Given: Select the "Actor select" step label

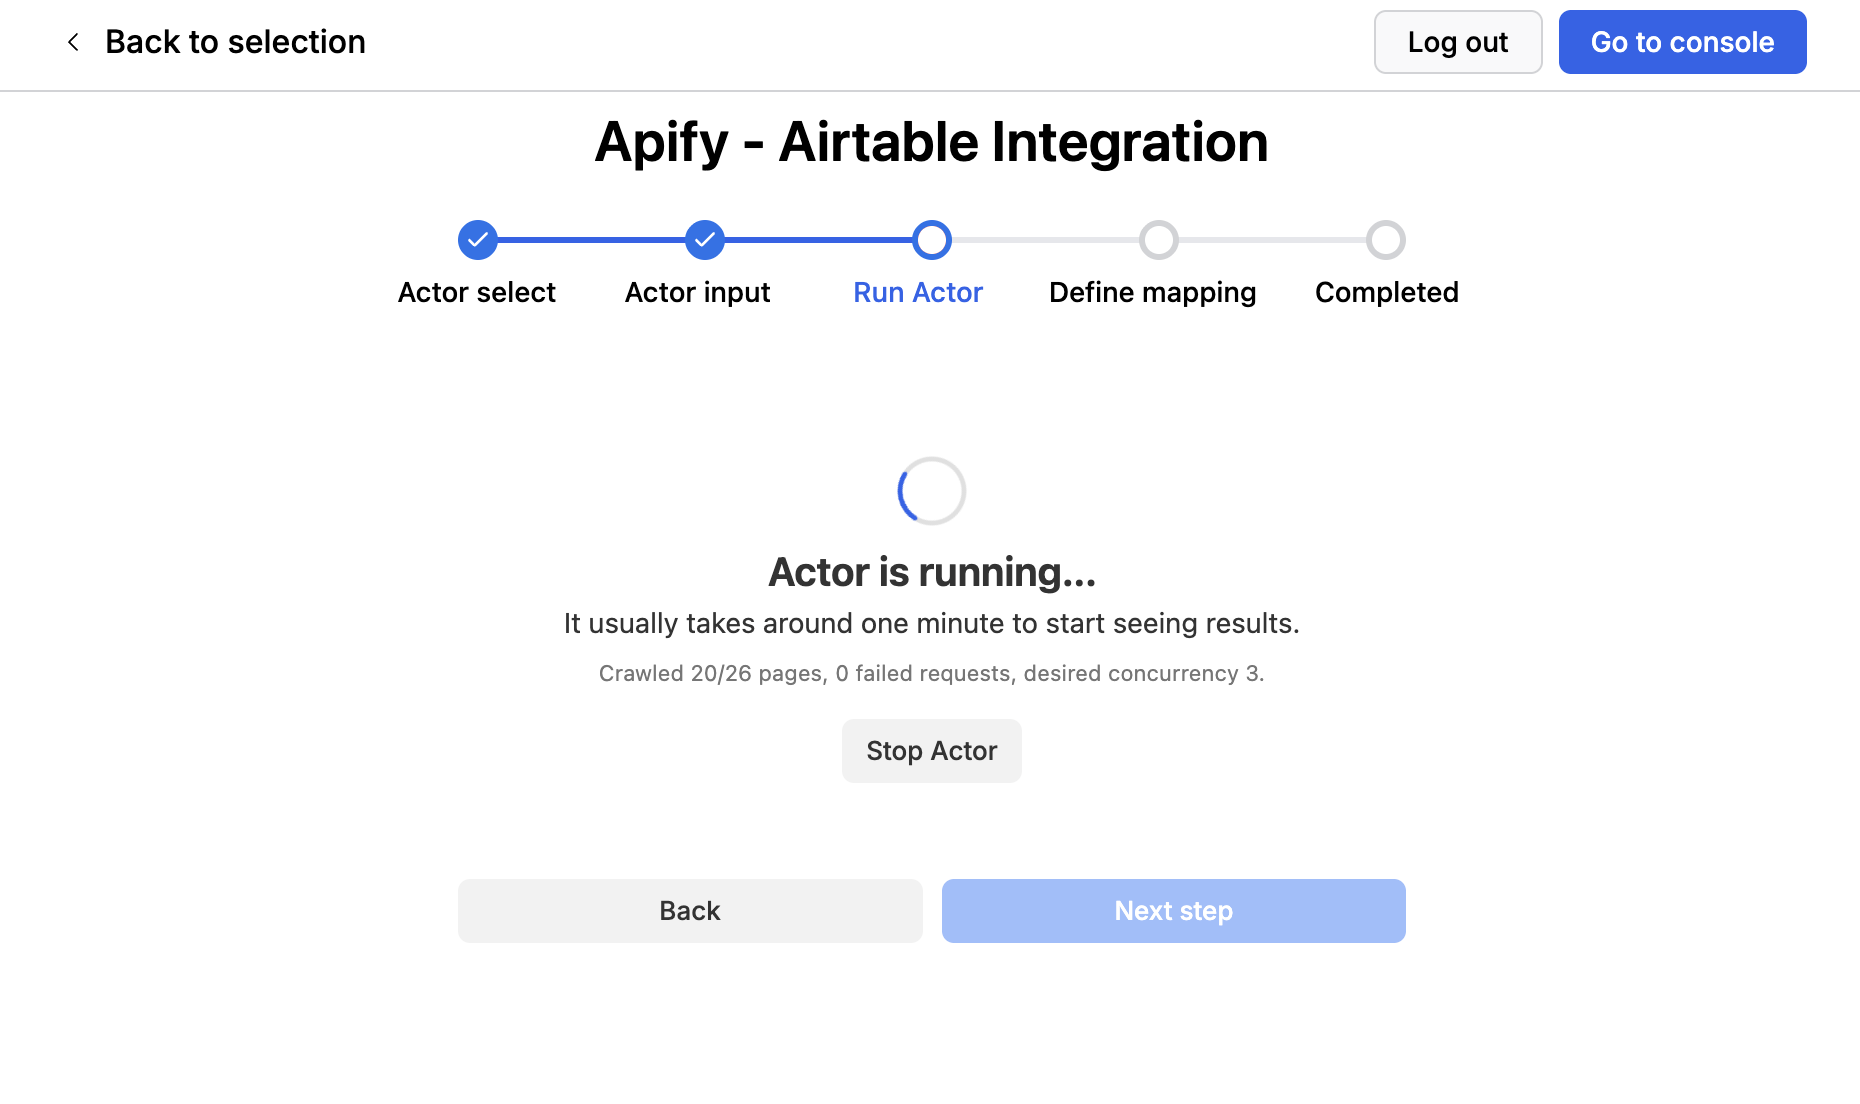Looking at the screenshot, I should [x=477, y=292].
